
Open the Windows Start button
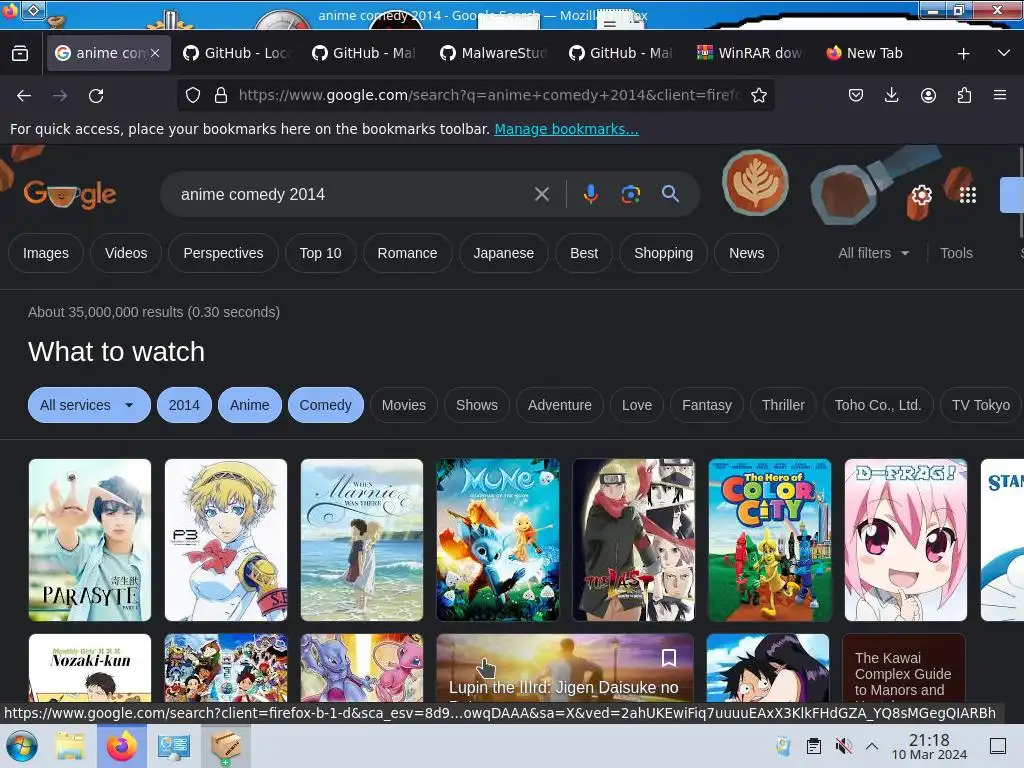22,746
